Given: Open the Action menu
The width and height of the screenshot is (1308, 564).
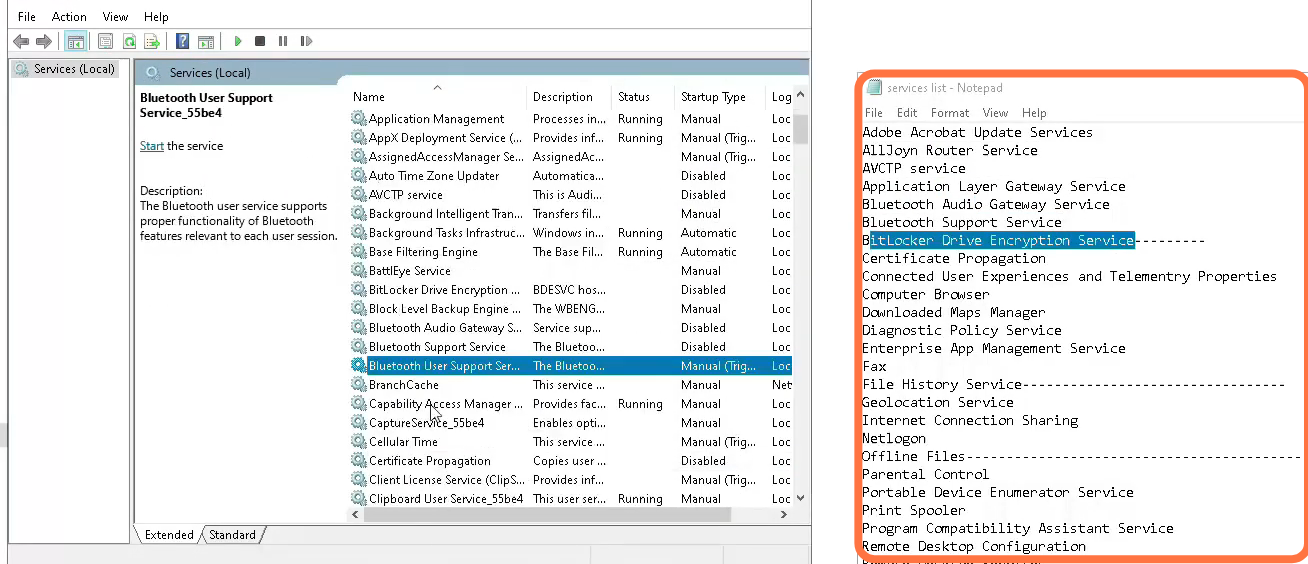Looking at the screenshot, I should tap(69, 17).
